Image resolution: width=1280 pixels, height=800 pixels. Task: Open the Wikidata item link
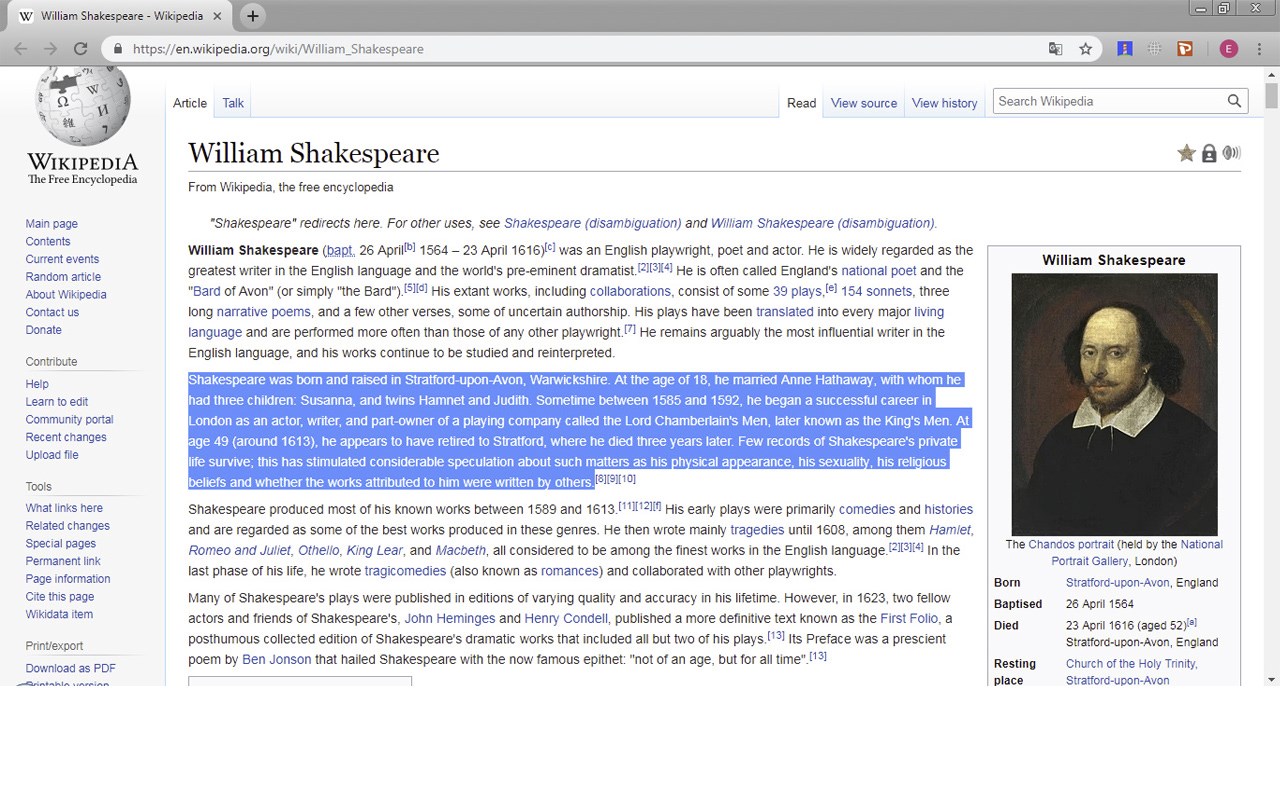point(59,615)
